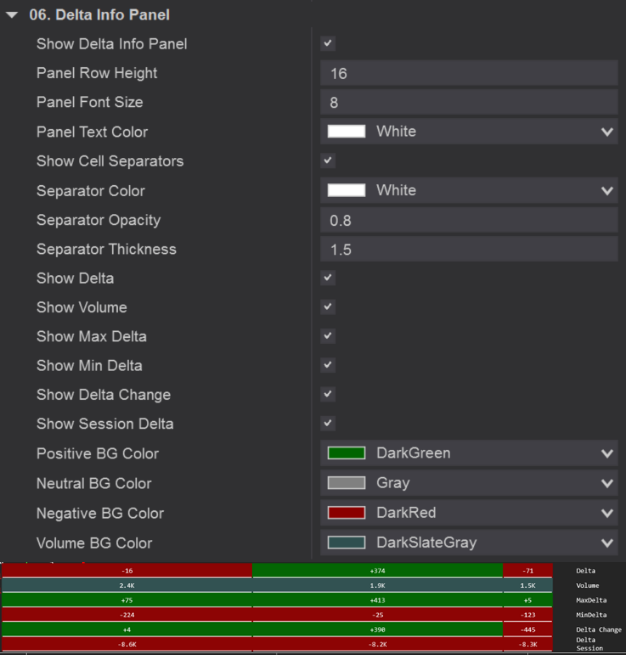
Task: Toggle Show Delta Info Panel checkbox
Action: [328, 44]
